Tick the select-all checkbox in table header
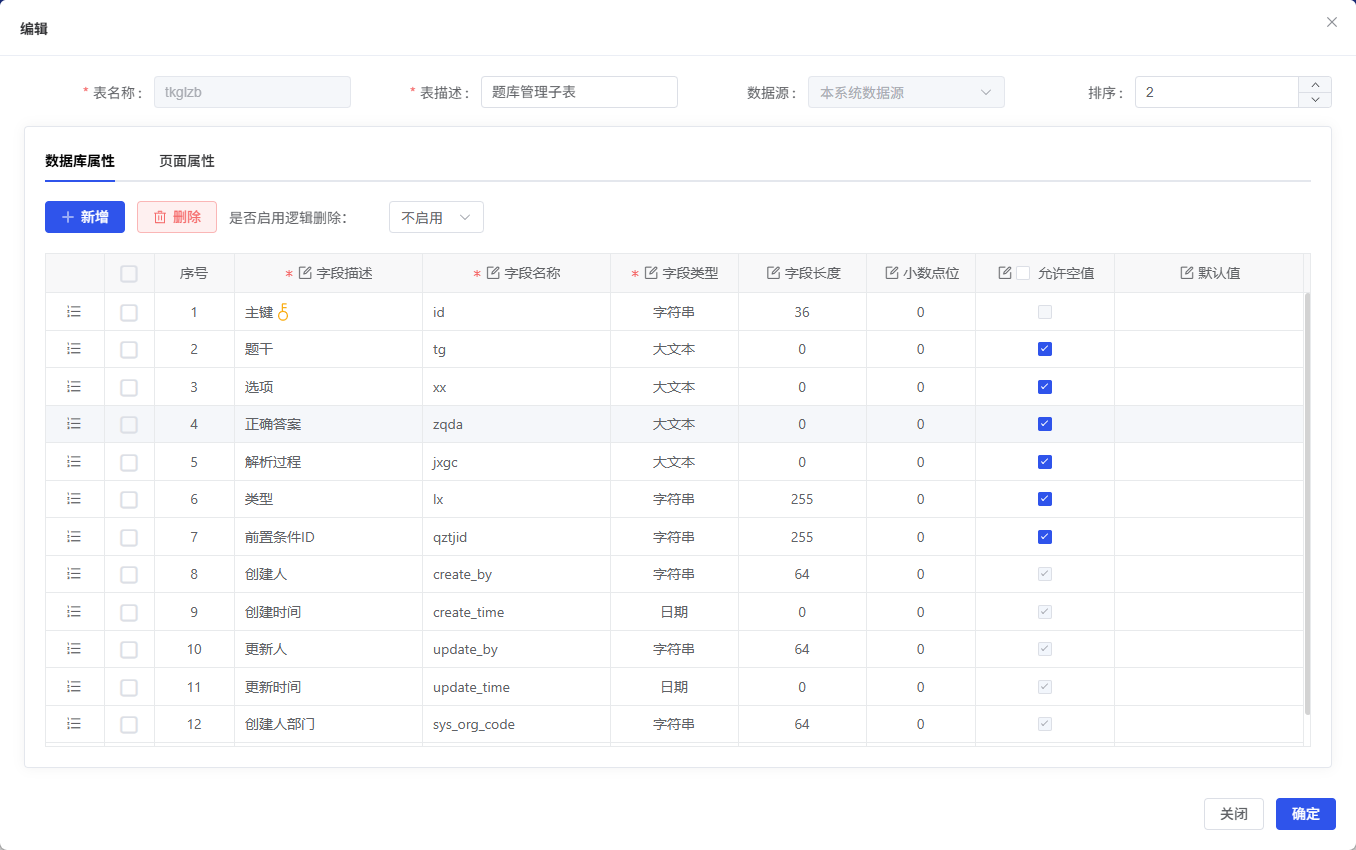The width and height of the screenshot is (1356, 850). 129,273
